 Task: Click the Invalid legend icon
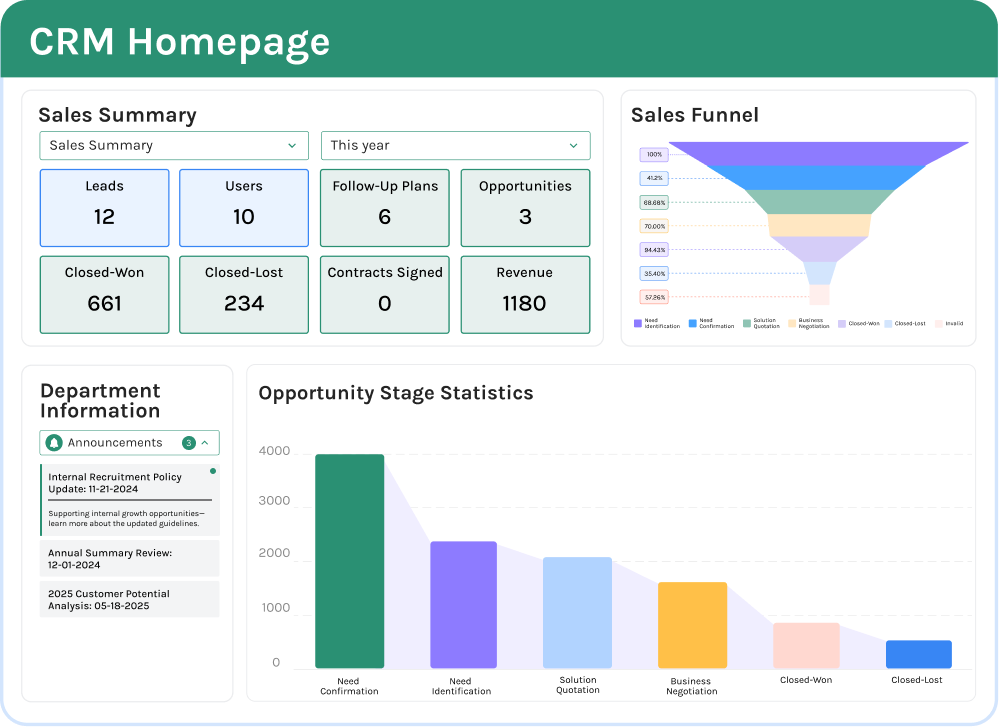(x=938, y=323)
